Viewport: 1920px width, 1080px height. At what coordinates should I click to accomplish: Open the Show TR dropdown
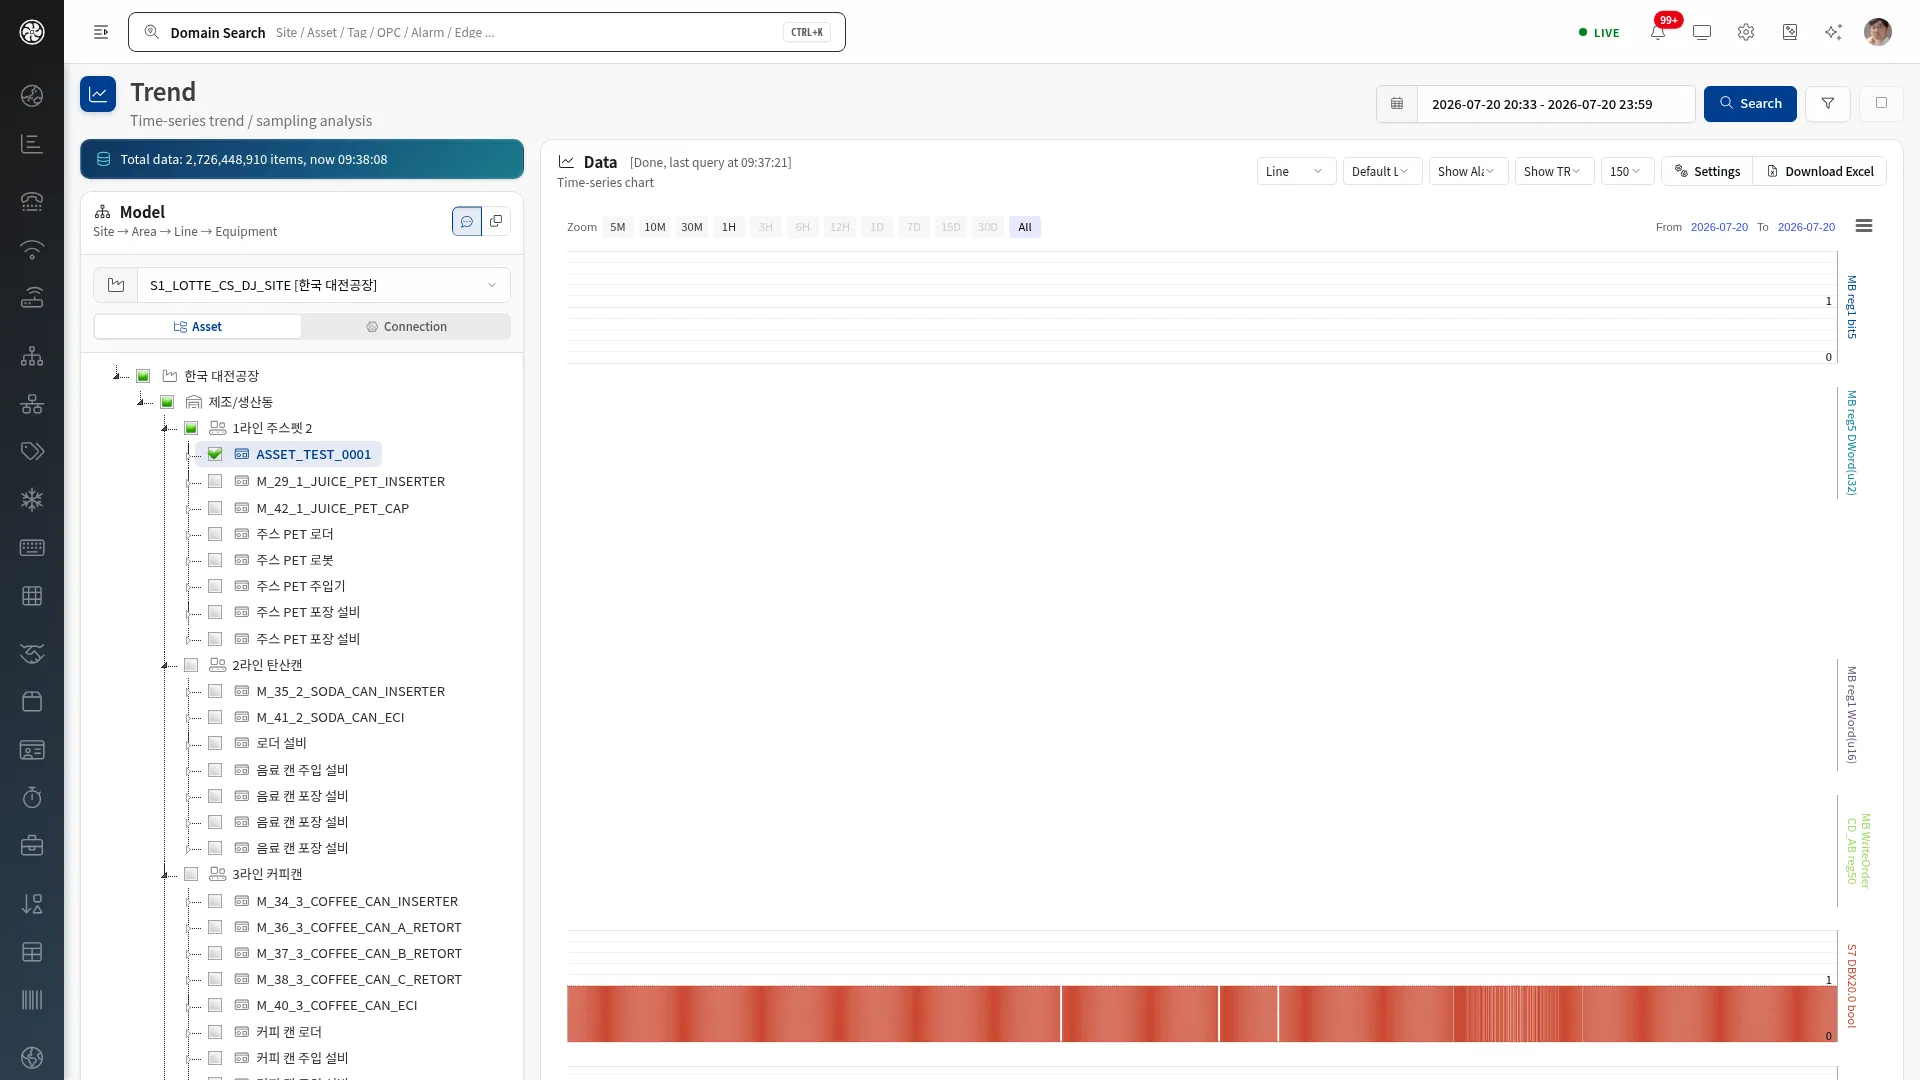coord(1554,171)
